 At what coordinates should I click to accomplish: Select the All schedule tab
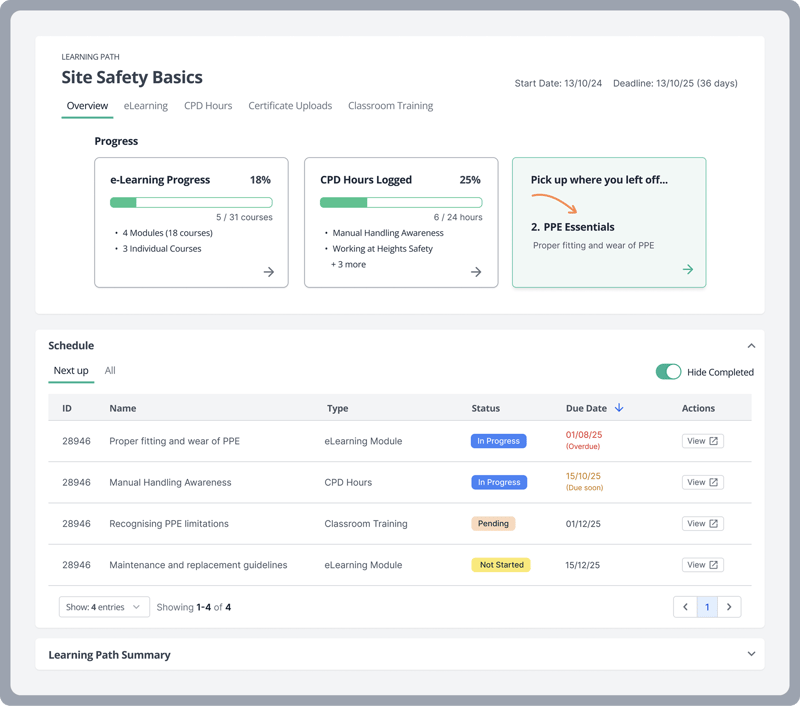coord(110,371)
